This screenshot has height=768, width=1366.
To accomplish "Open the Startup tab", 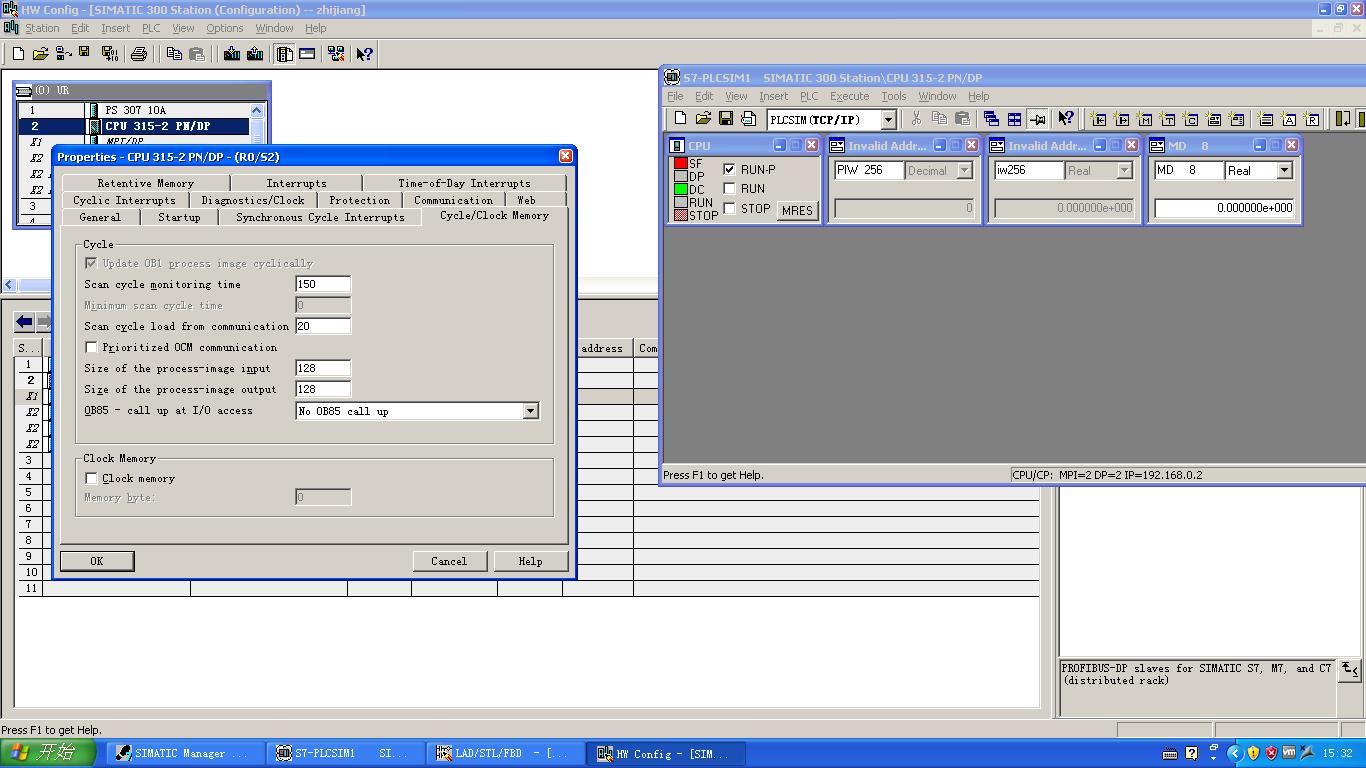I will (x=179, y=217).
